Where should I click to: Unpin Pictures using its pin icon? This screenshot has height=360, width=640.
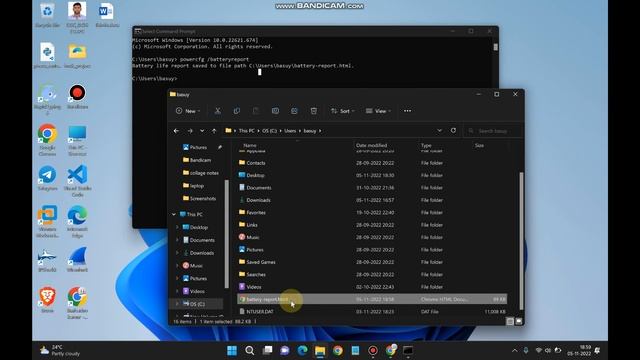click(x=220, y=147)
